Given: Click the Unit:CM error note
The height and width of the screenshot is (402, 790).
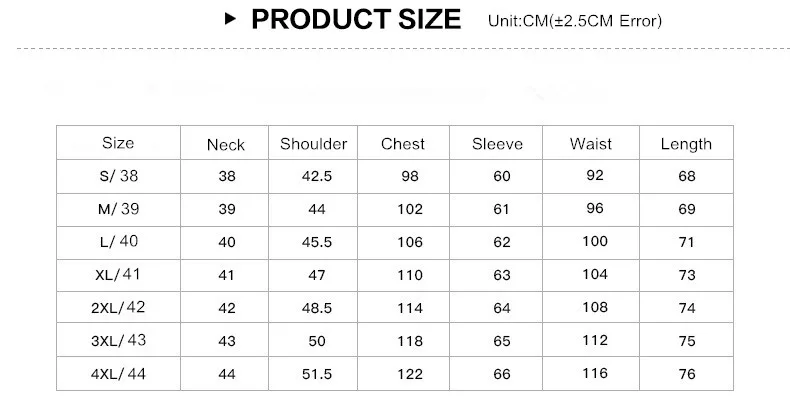Looking at the screenshot, I should pyautogui.click(x=575, y=21).
